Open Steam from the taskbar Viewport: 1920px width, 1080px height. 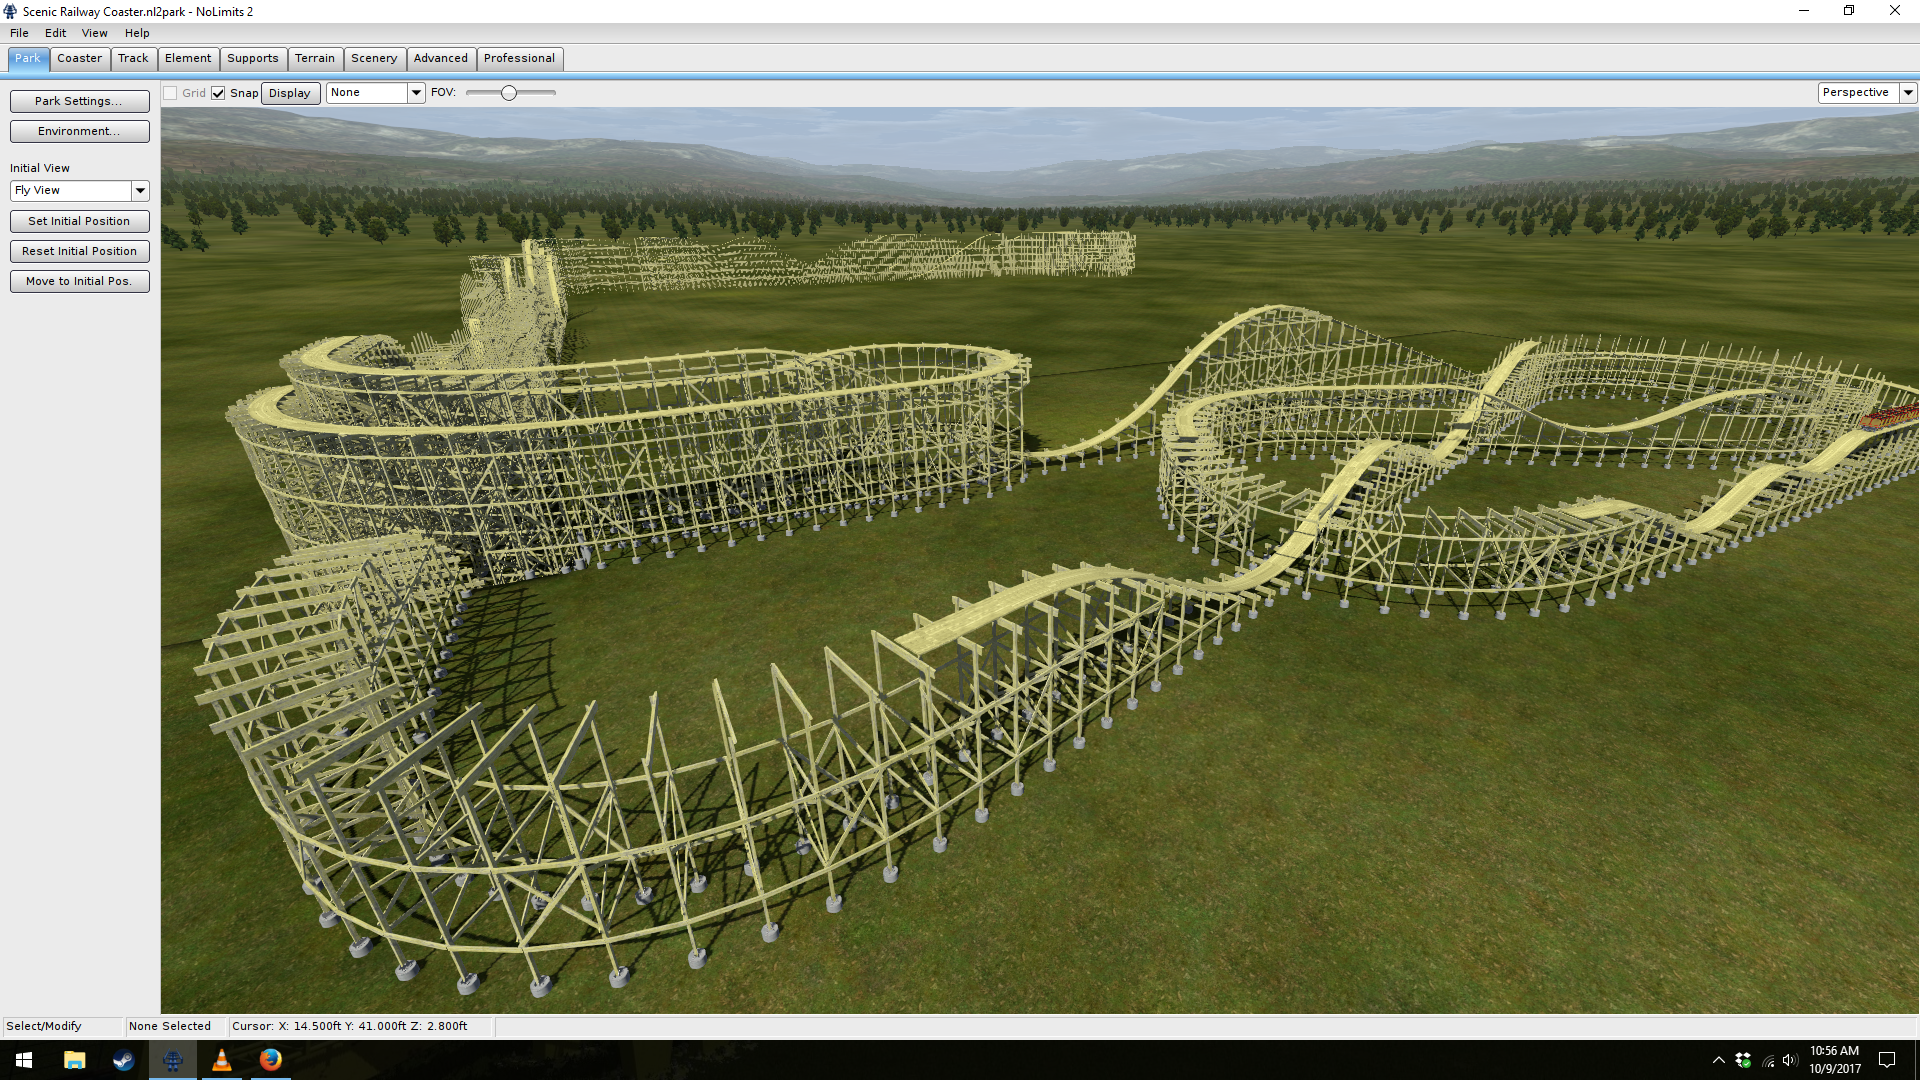[x=123, y=1060]
